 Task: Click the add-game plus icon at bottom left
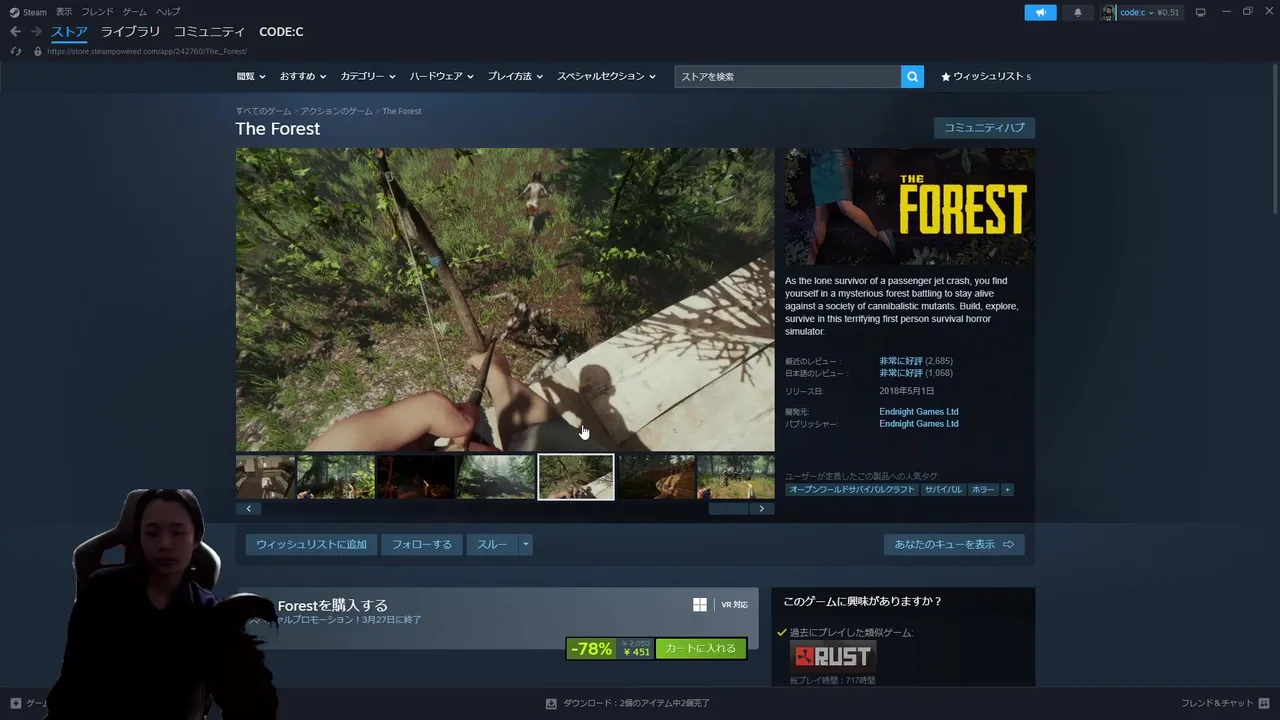coord(15,703)
